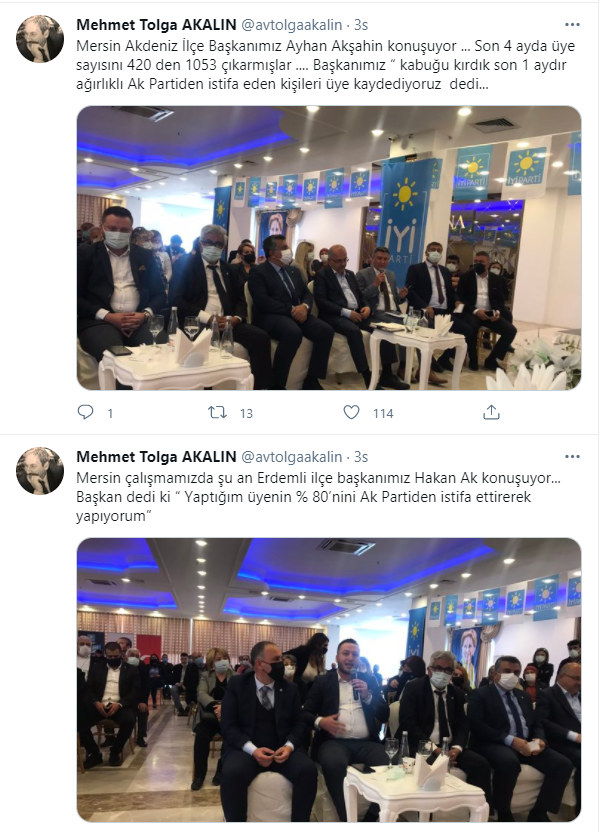Image resolution: width=602 pixels, height=832 pixels.
Task: Open first tweet text about Ayhan Akşahin
Action: click(x=325, y=65)
